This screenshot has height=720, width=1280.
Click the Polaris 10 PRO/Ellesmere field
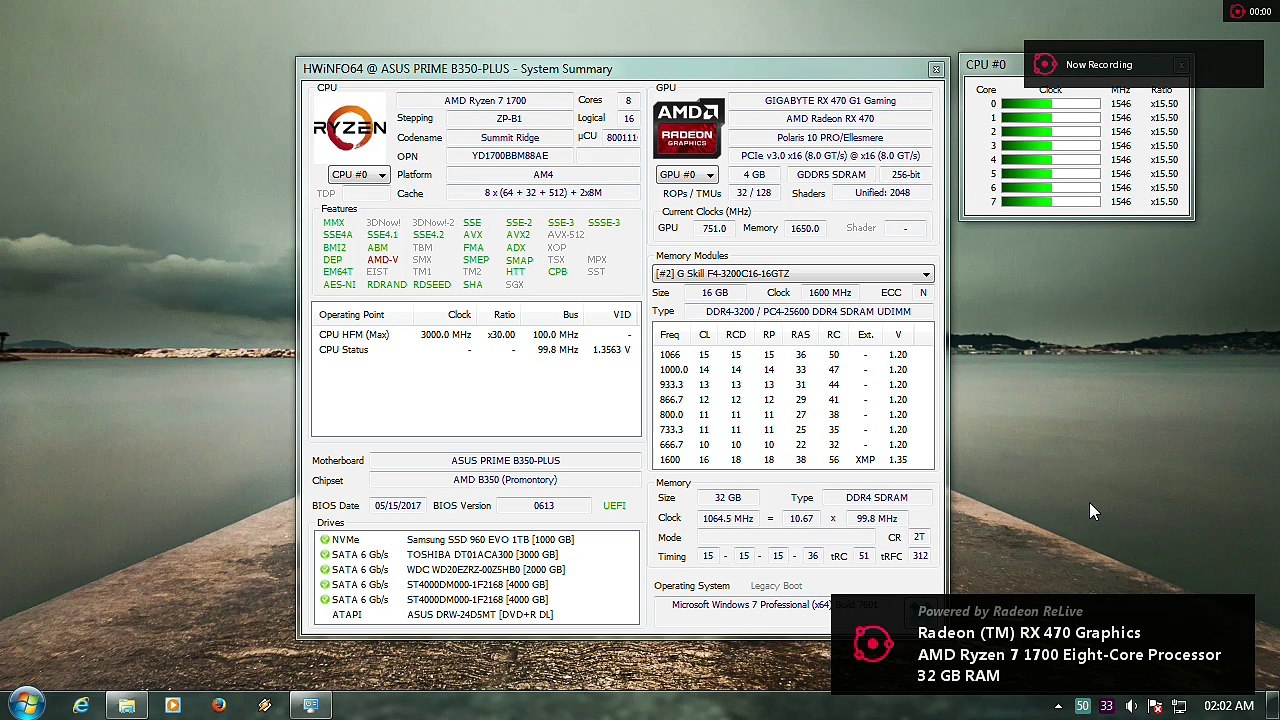click(830, 138)
